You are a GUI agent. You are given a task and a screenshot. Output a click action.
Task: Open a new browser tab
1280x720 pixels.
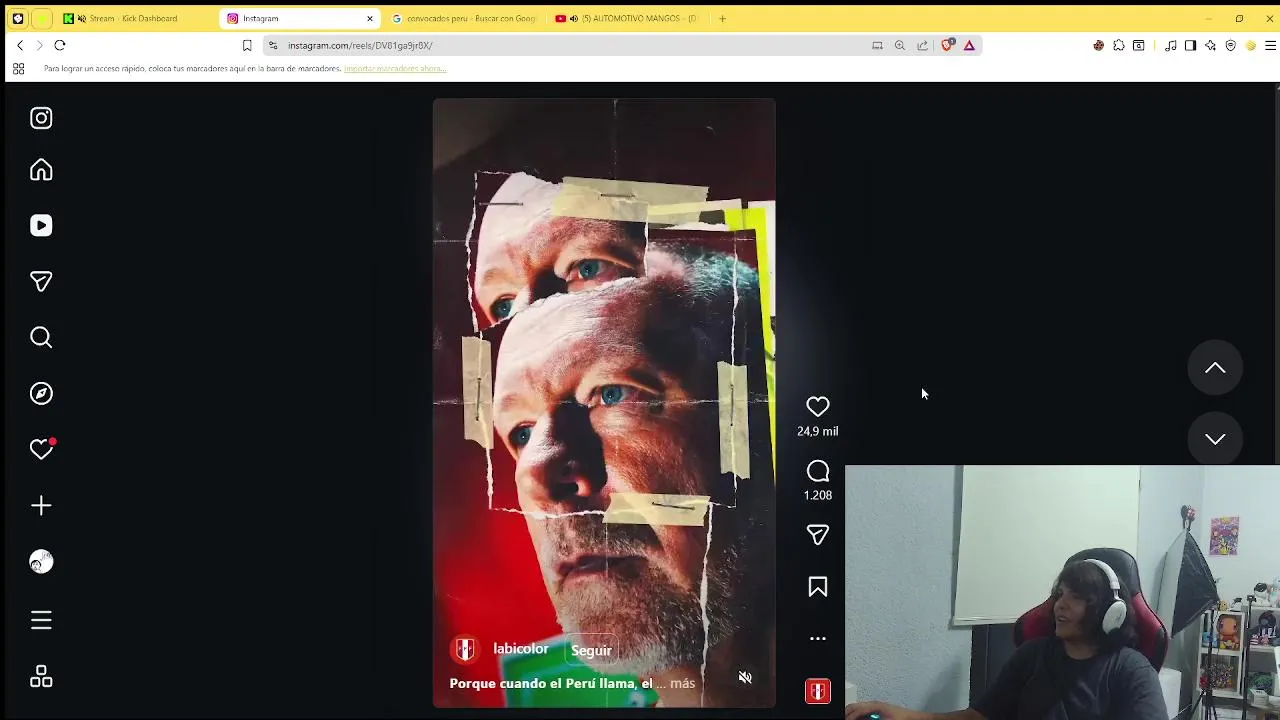[x=722, y=18]
